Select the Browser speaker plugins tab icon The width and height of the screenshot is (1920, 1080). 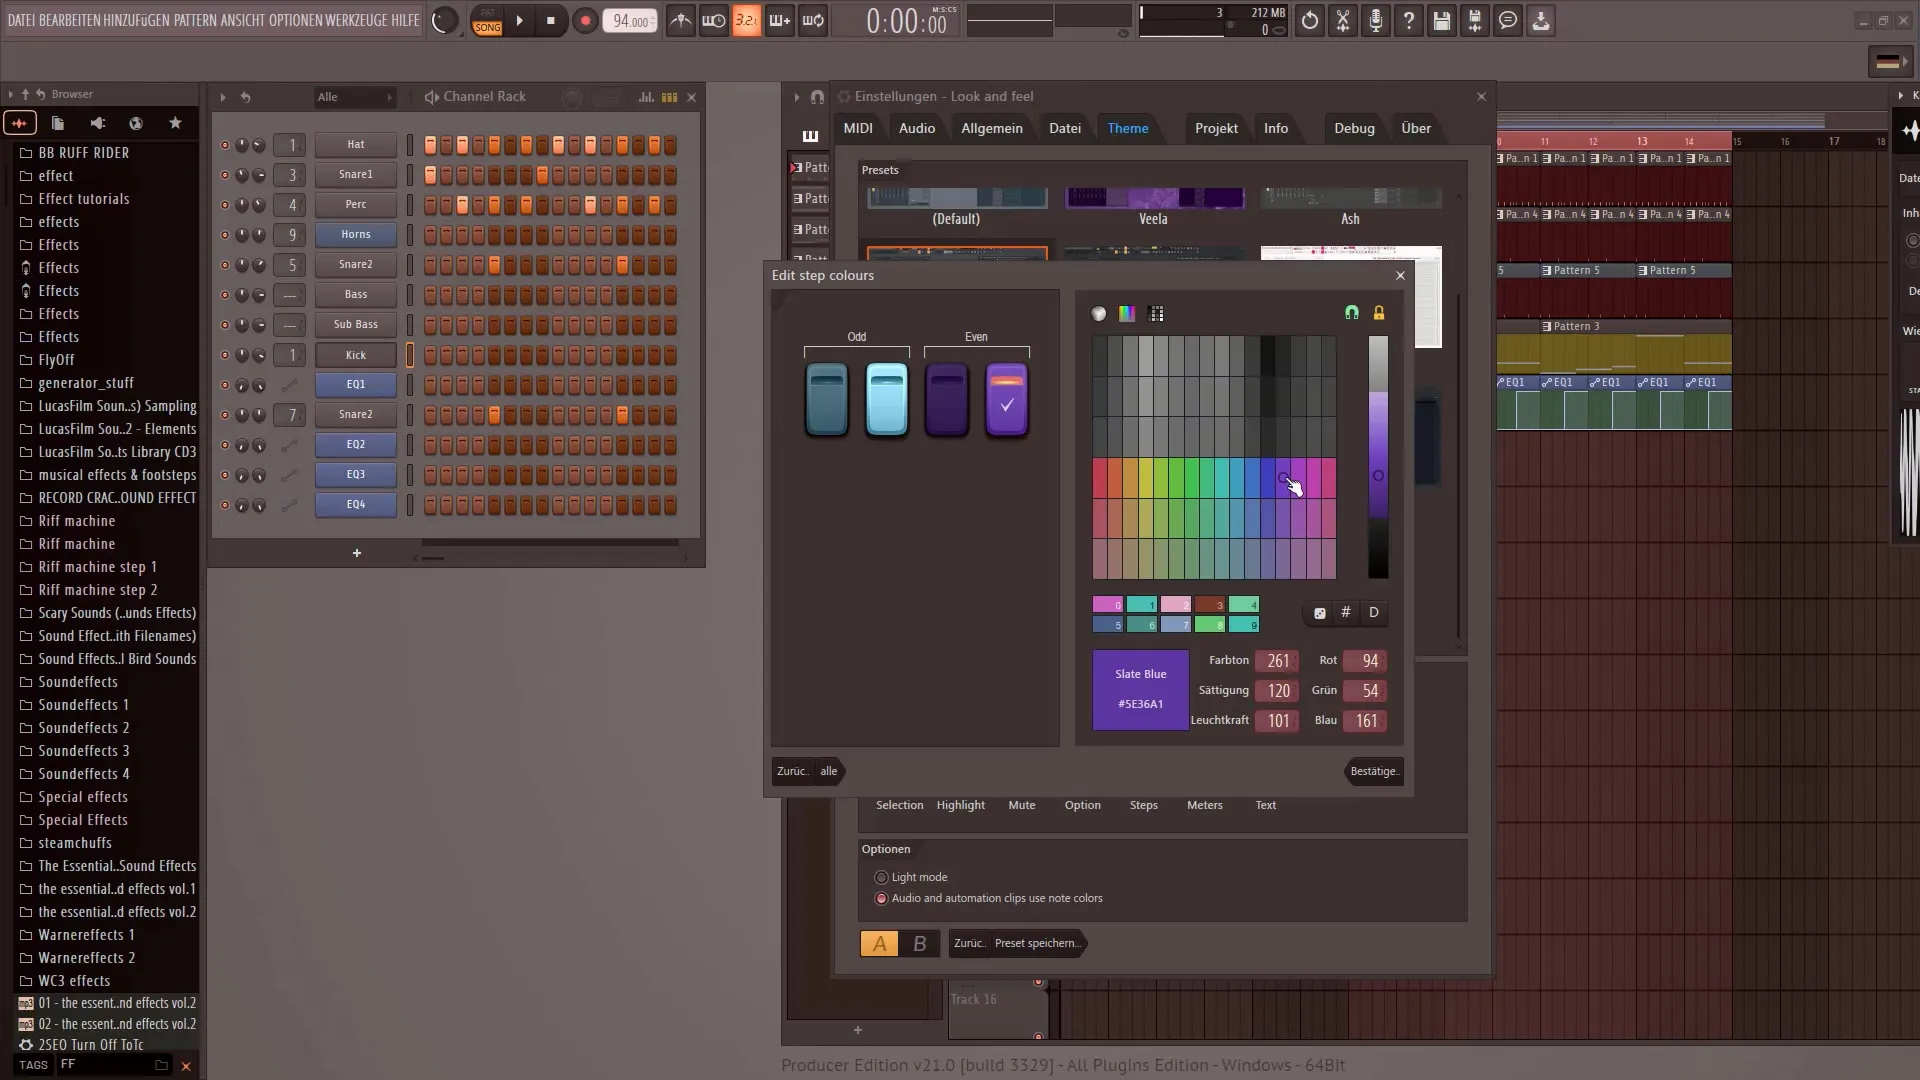tap(97, 123)
